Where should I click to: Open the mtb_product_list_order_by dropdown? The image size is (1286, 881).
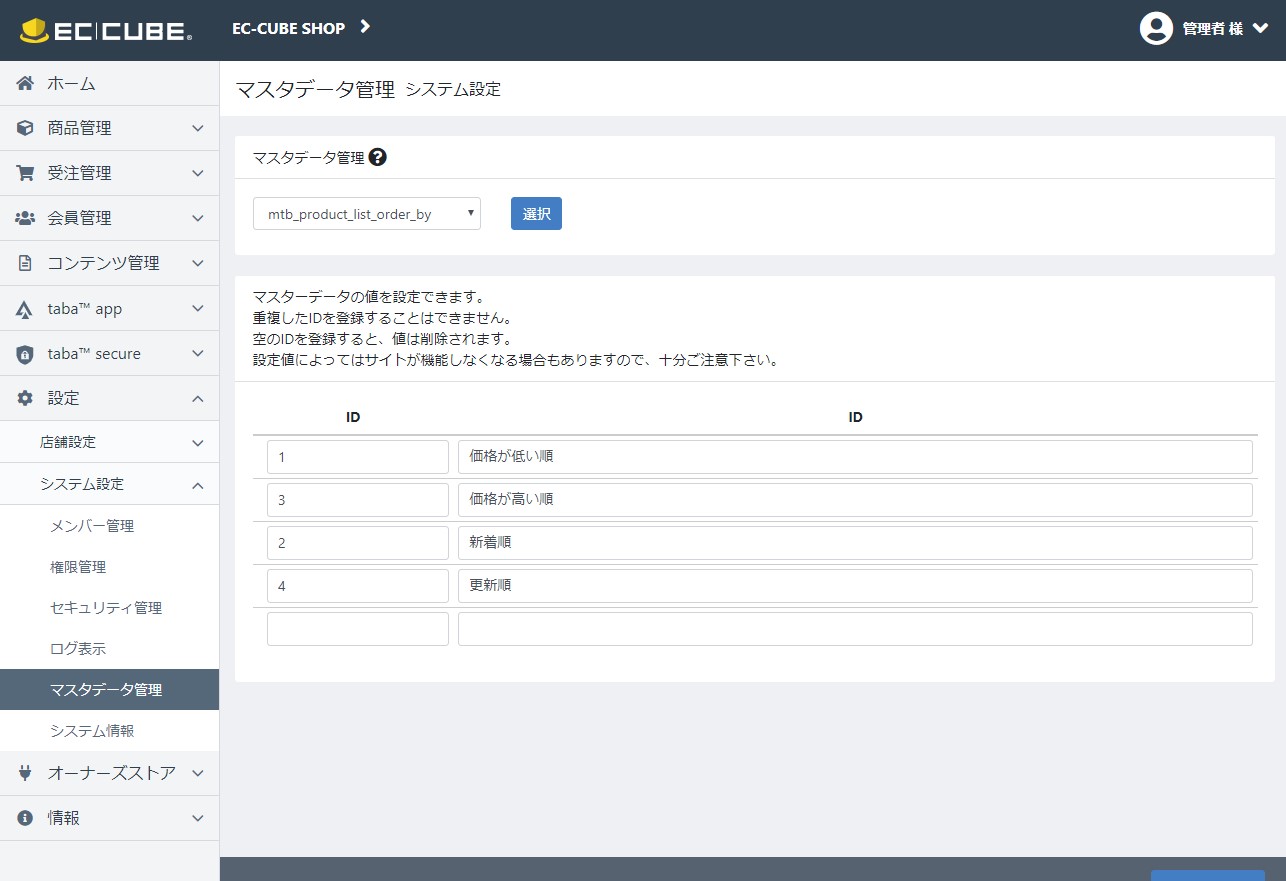[x=366, y=214]
